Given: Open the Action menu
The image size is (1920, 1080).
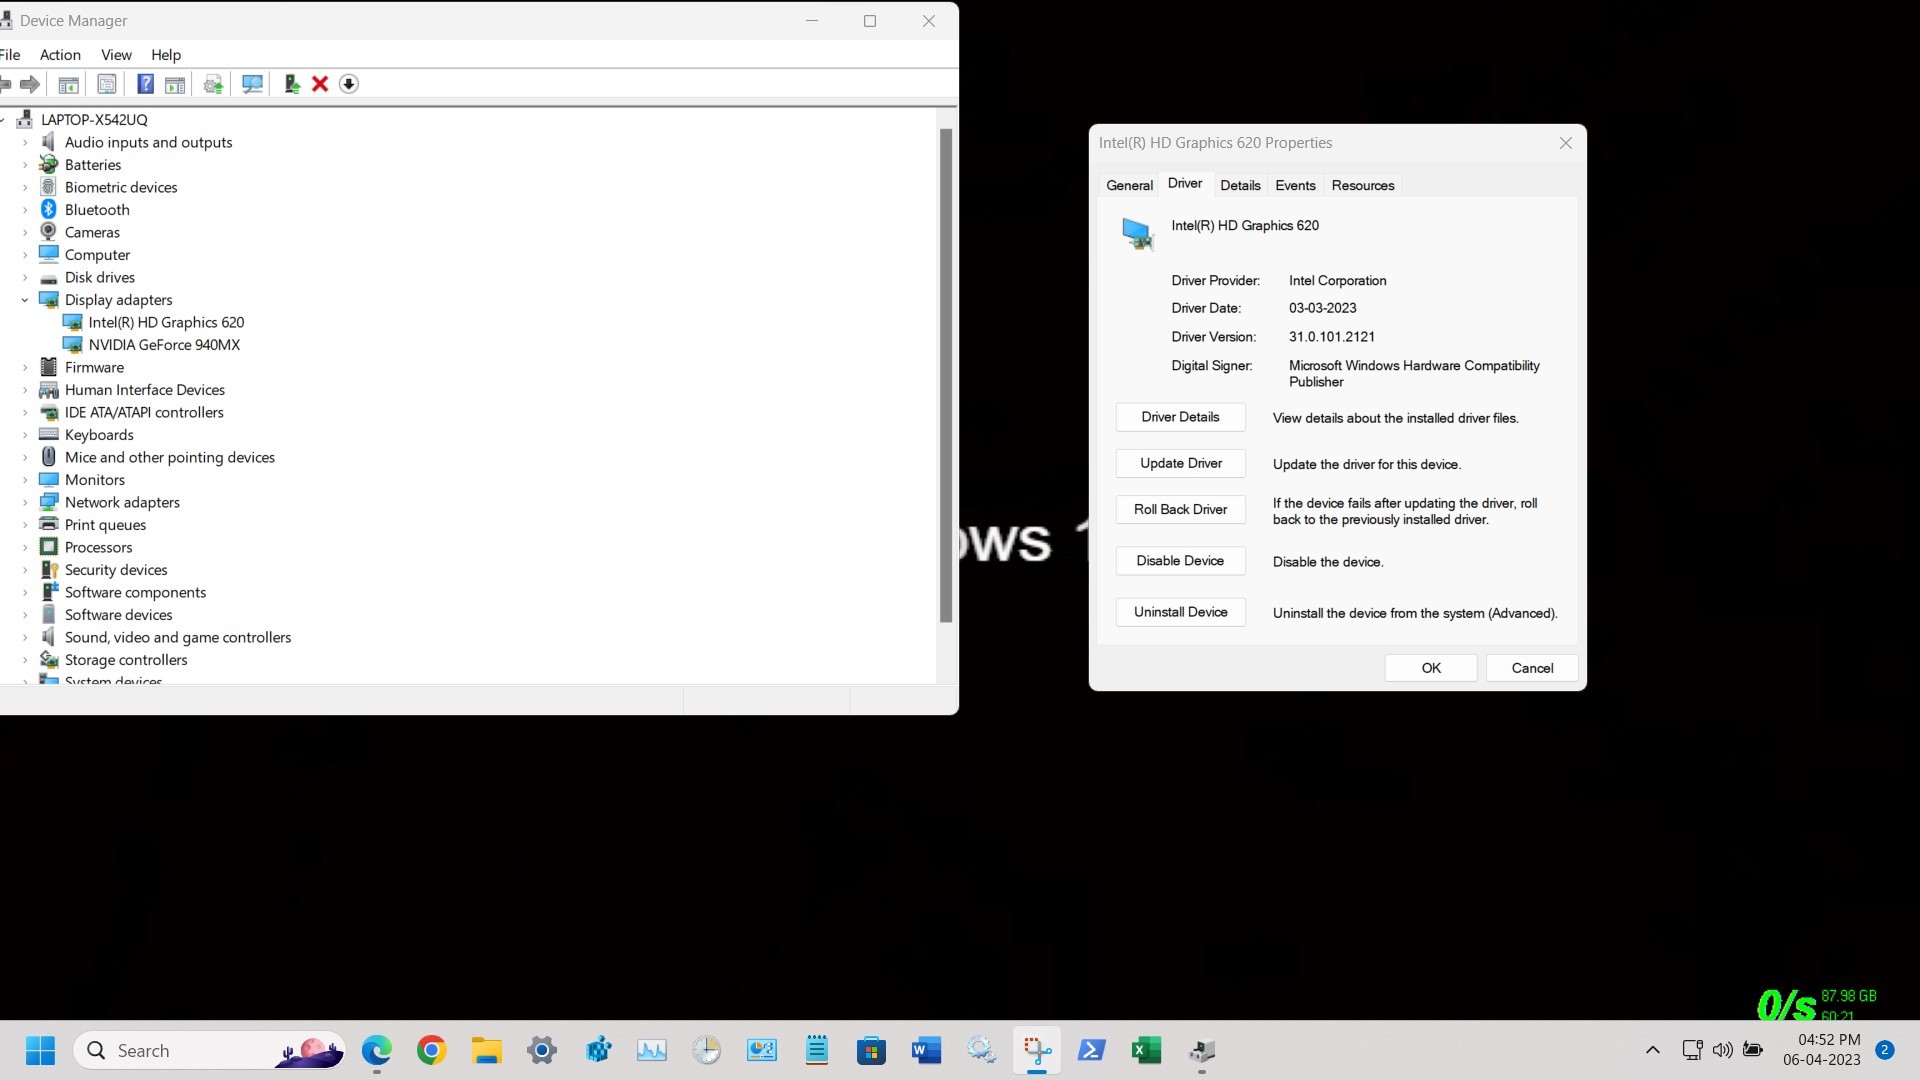Looking at the screenshot, I should click(x=60, y=55).
